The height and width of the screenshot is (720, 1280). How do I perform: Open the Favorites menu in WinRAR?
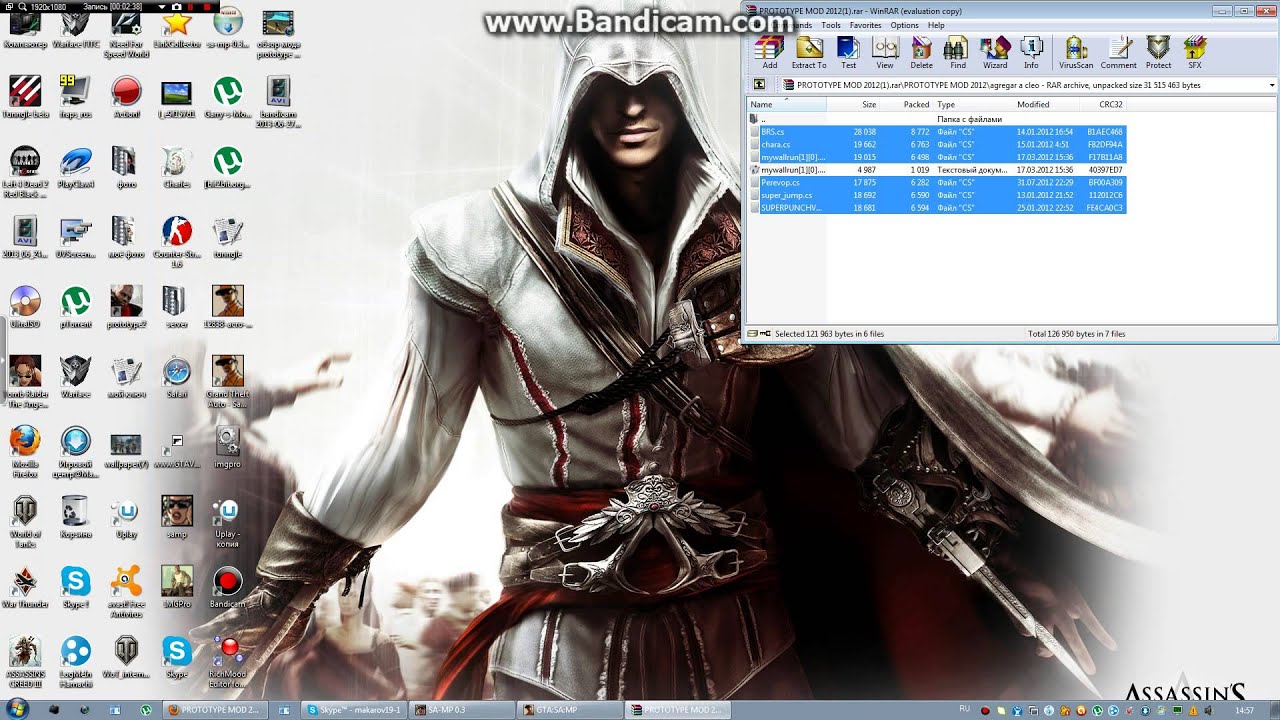pyautogui.click(x=865, y=25)
